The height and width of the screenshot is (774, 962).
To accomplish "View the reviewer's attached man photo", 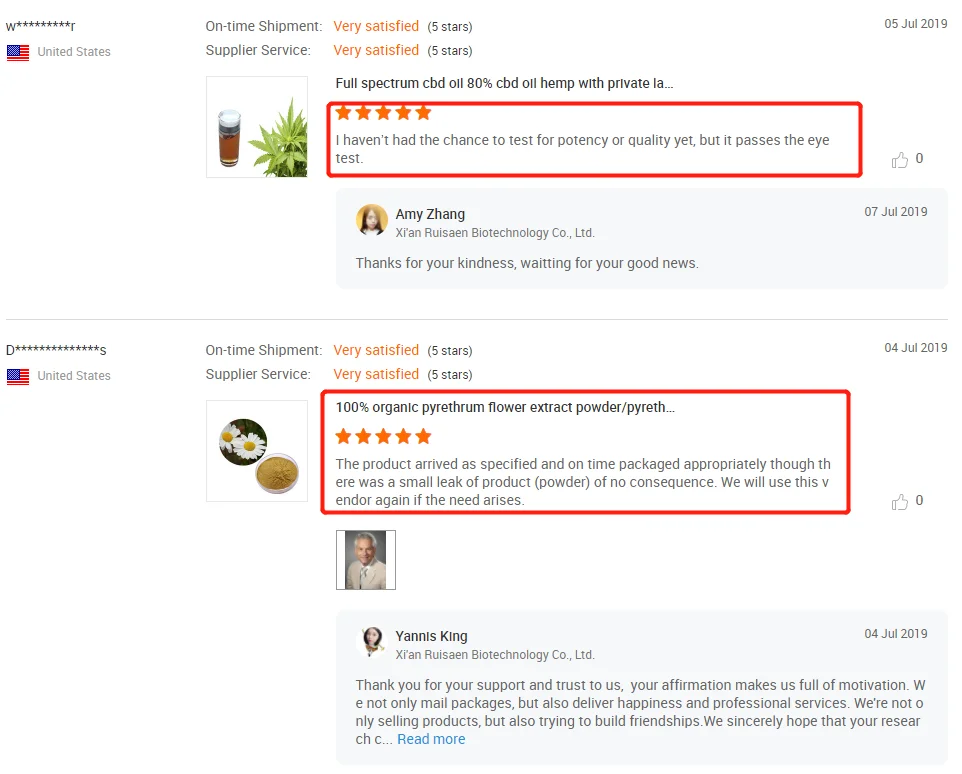I will pyautogui.click(x=366, y=560).
